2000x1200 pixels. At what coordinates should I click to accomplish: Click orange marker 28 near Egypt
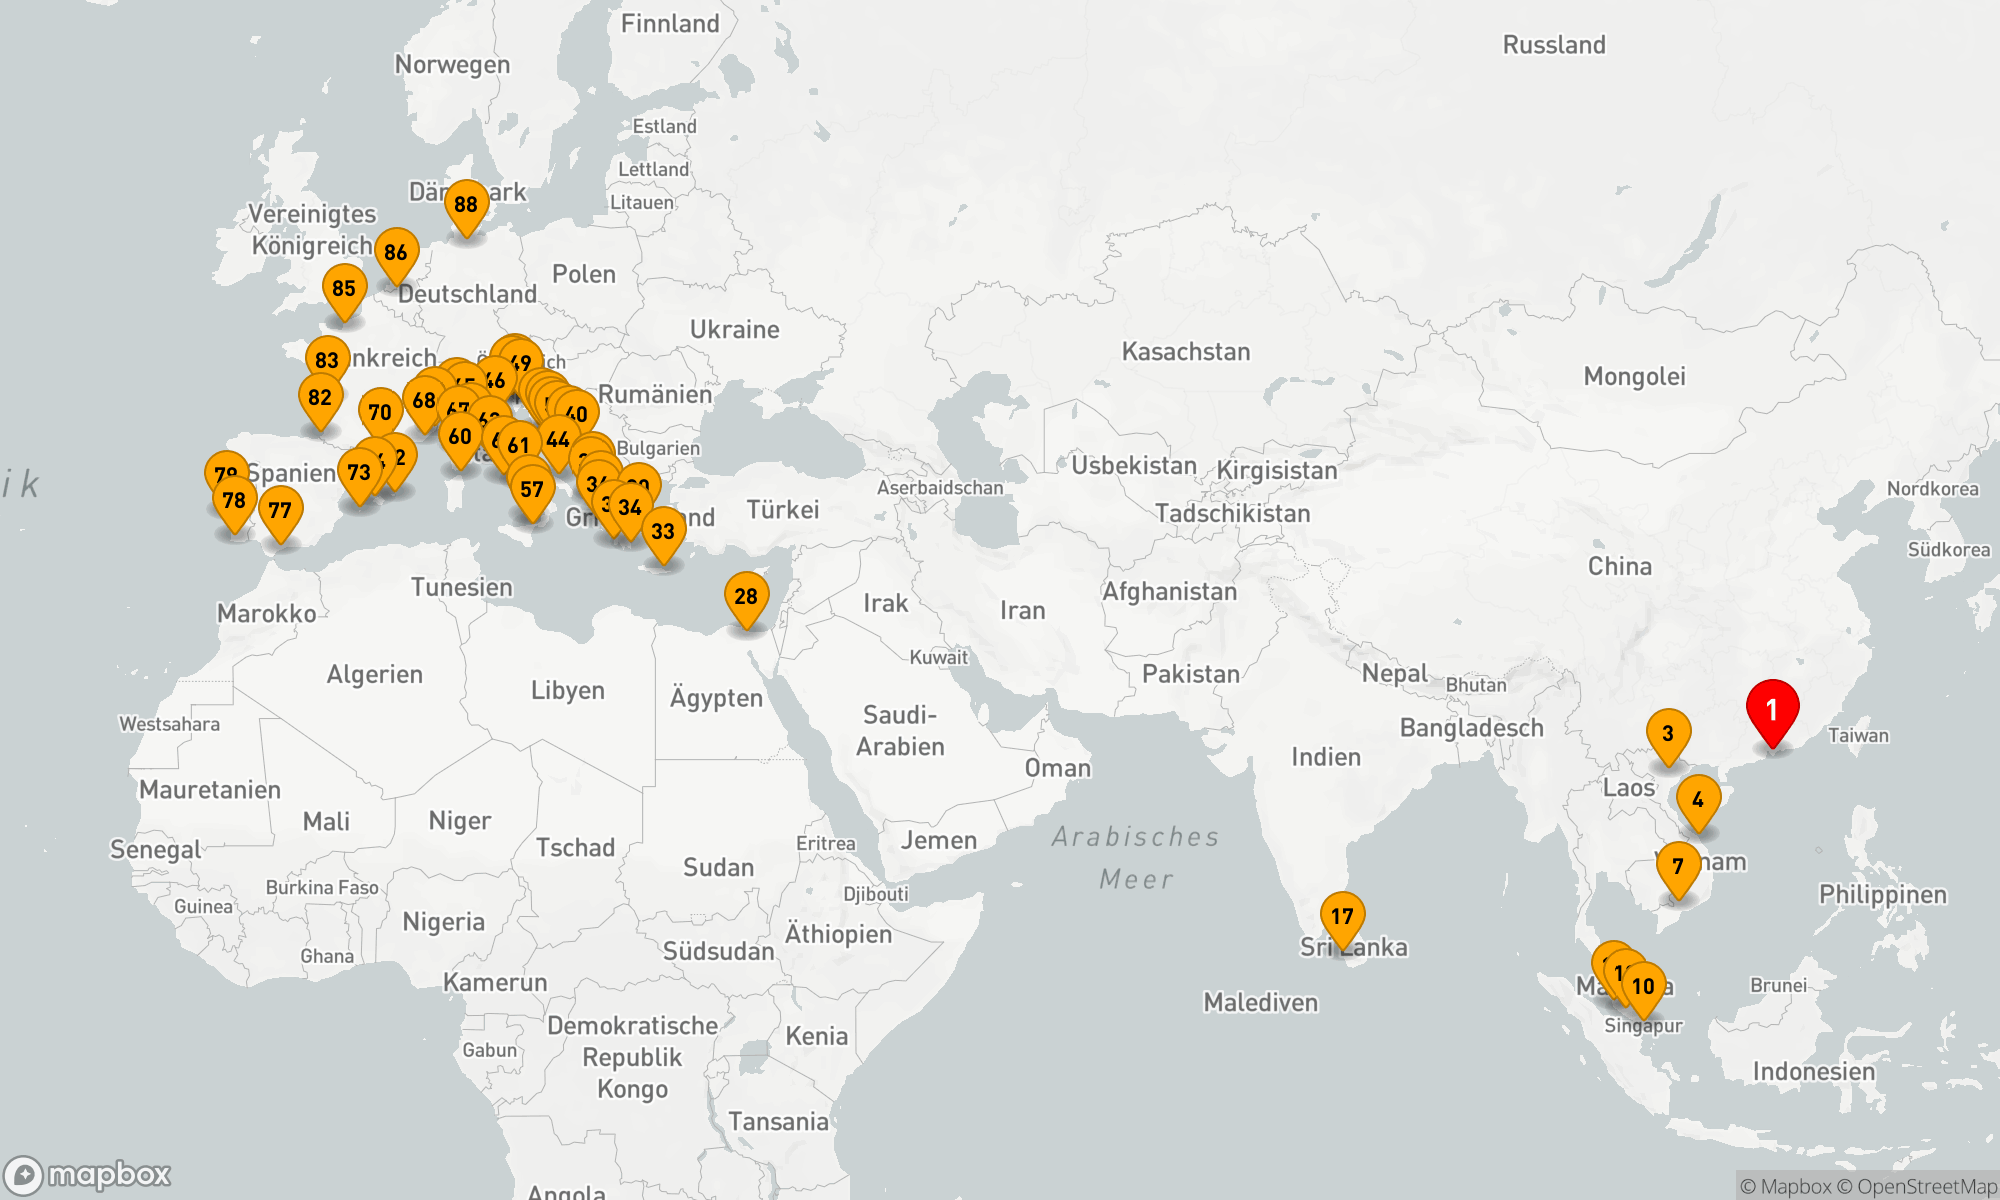[746, 597]
